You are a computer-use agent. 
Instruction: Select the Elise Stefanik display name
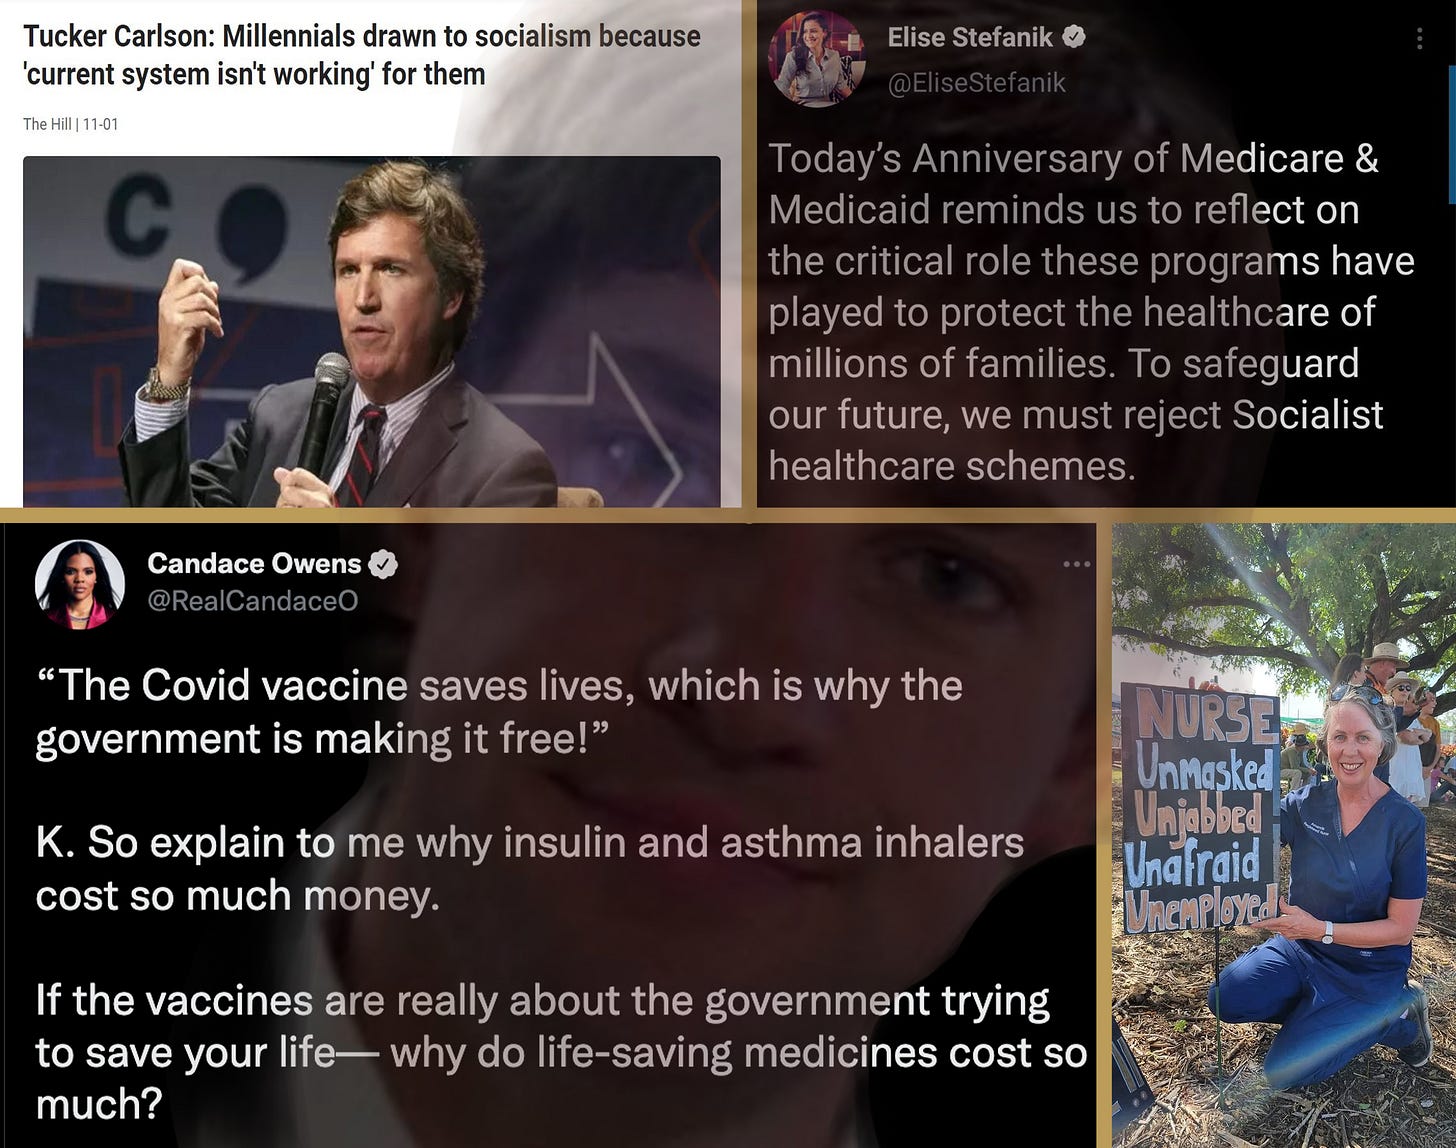tap(970, 38)
